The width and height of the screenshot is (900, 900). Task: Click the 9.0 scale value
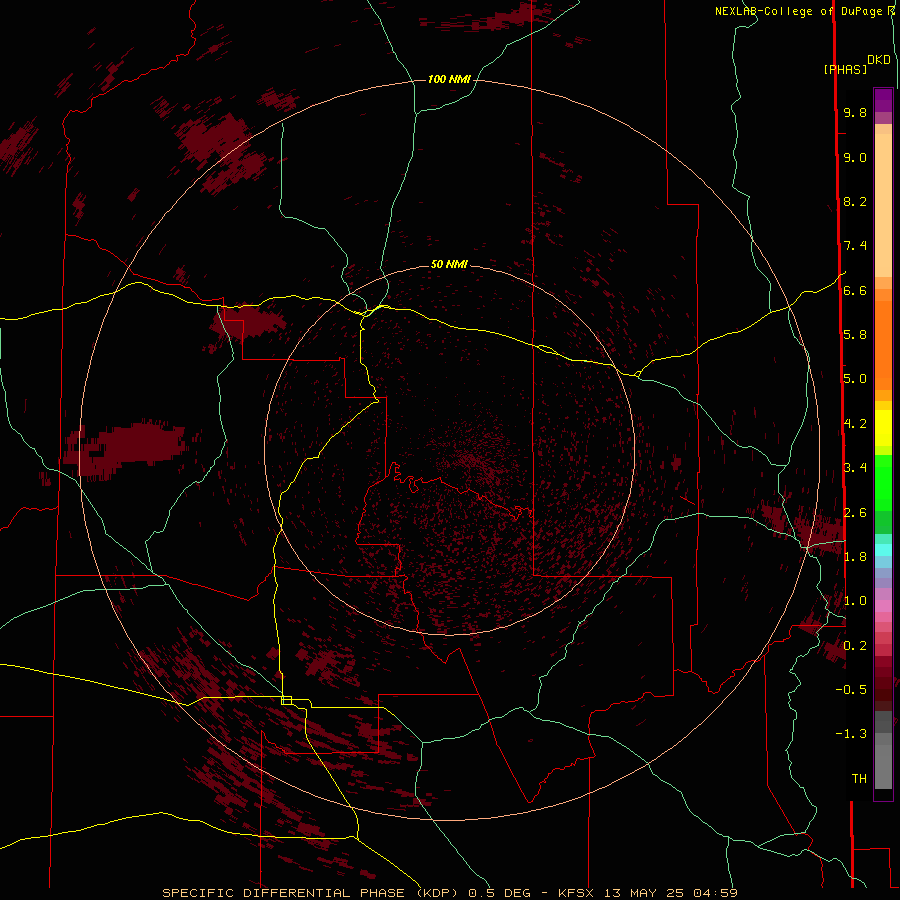point(855,157)
